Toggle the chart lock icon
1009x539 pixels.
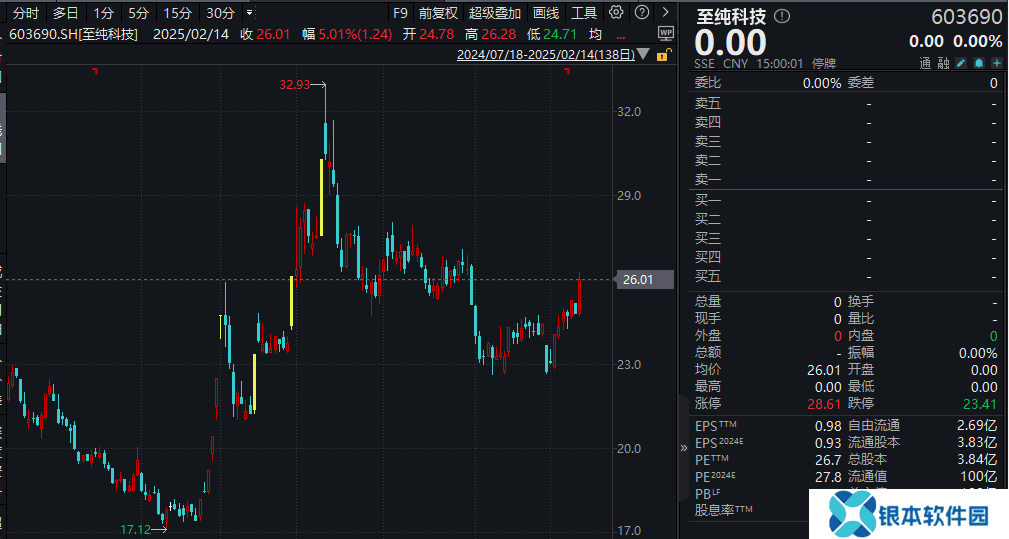coord(664,55)
